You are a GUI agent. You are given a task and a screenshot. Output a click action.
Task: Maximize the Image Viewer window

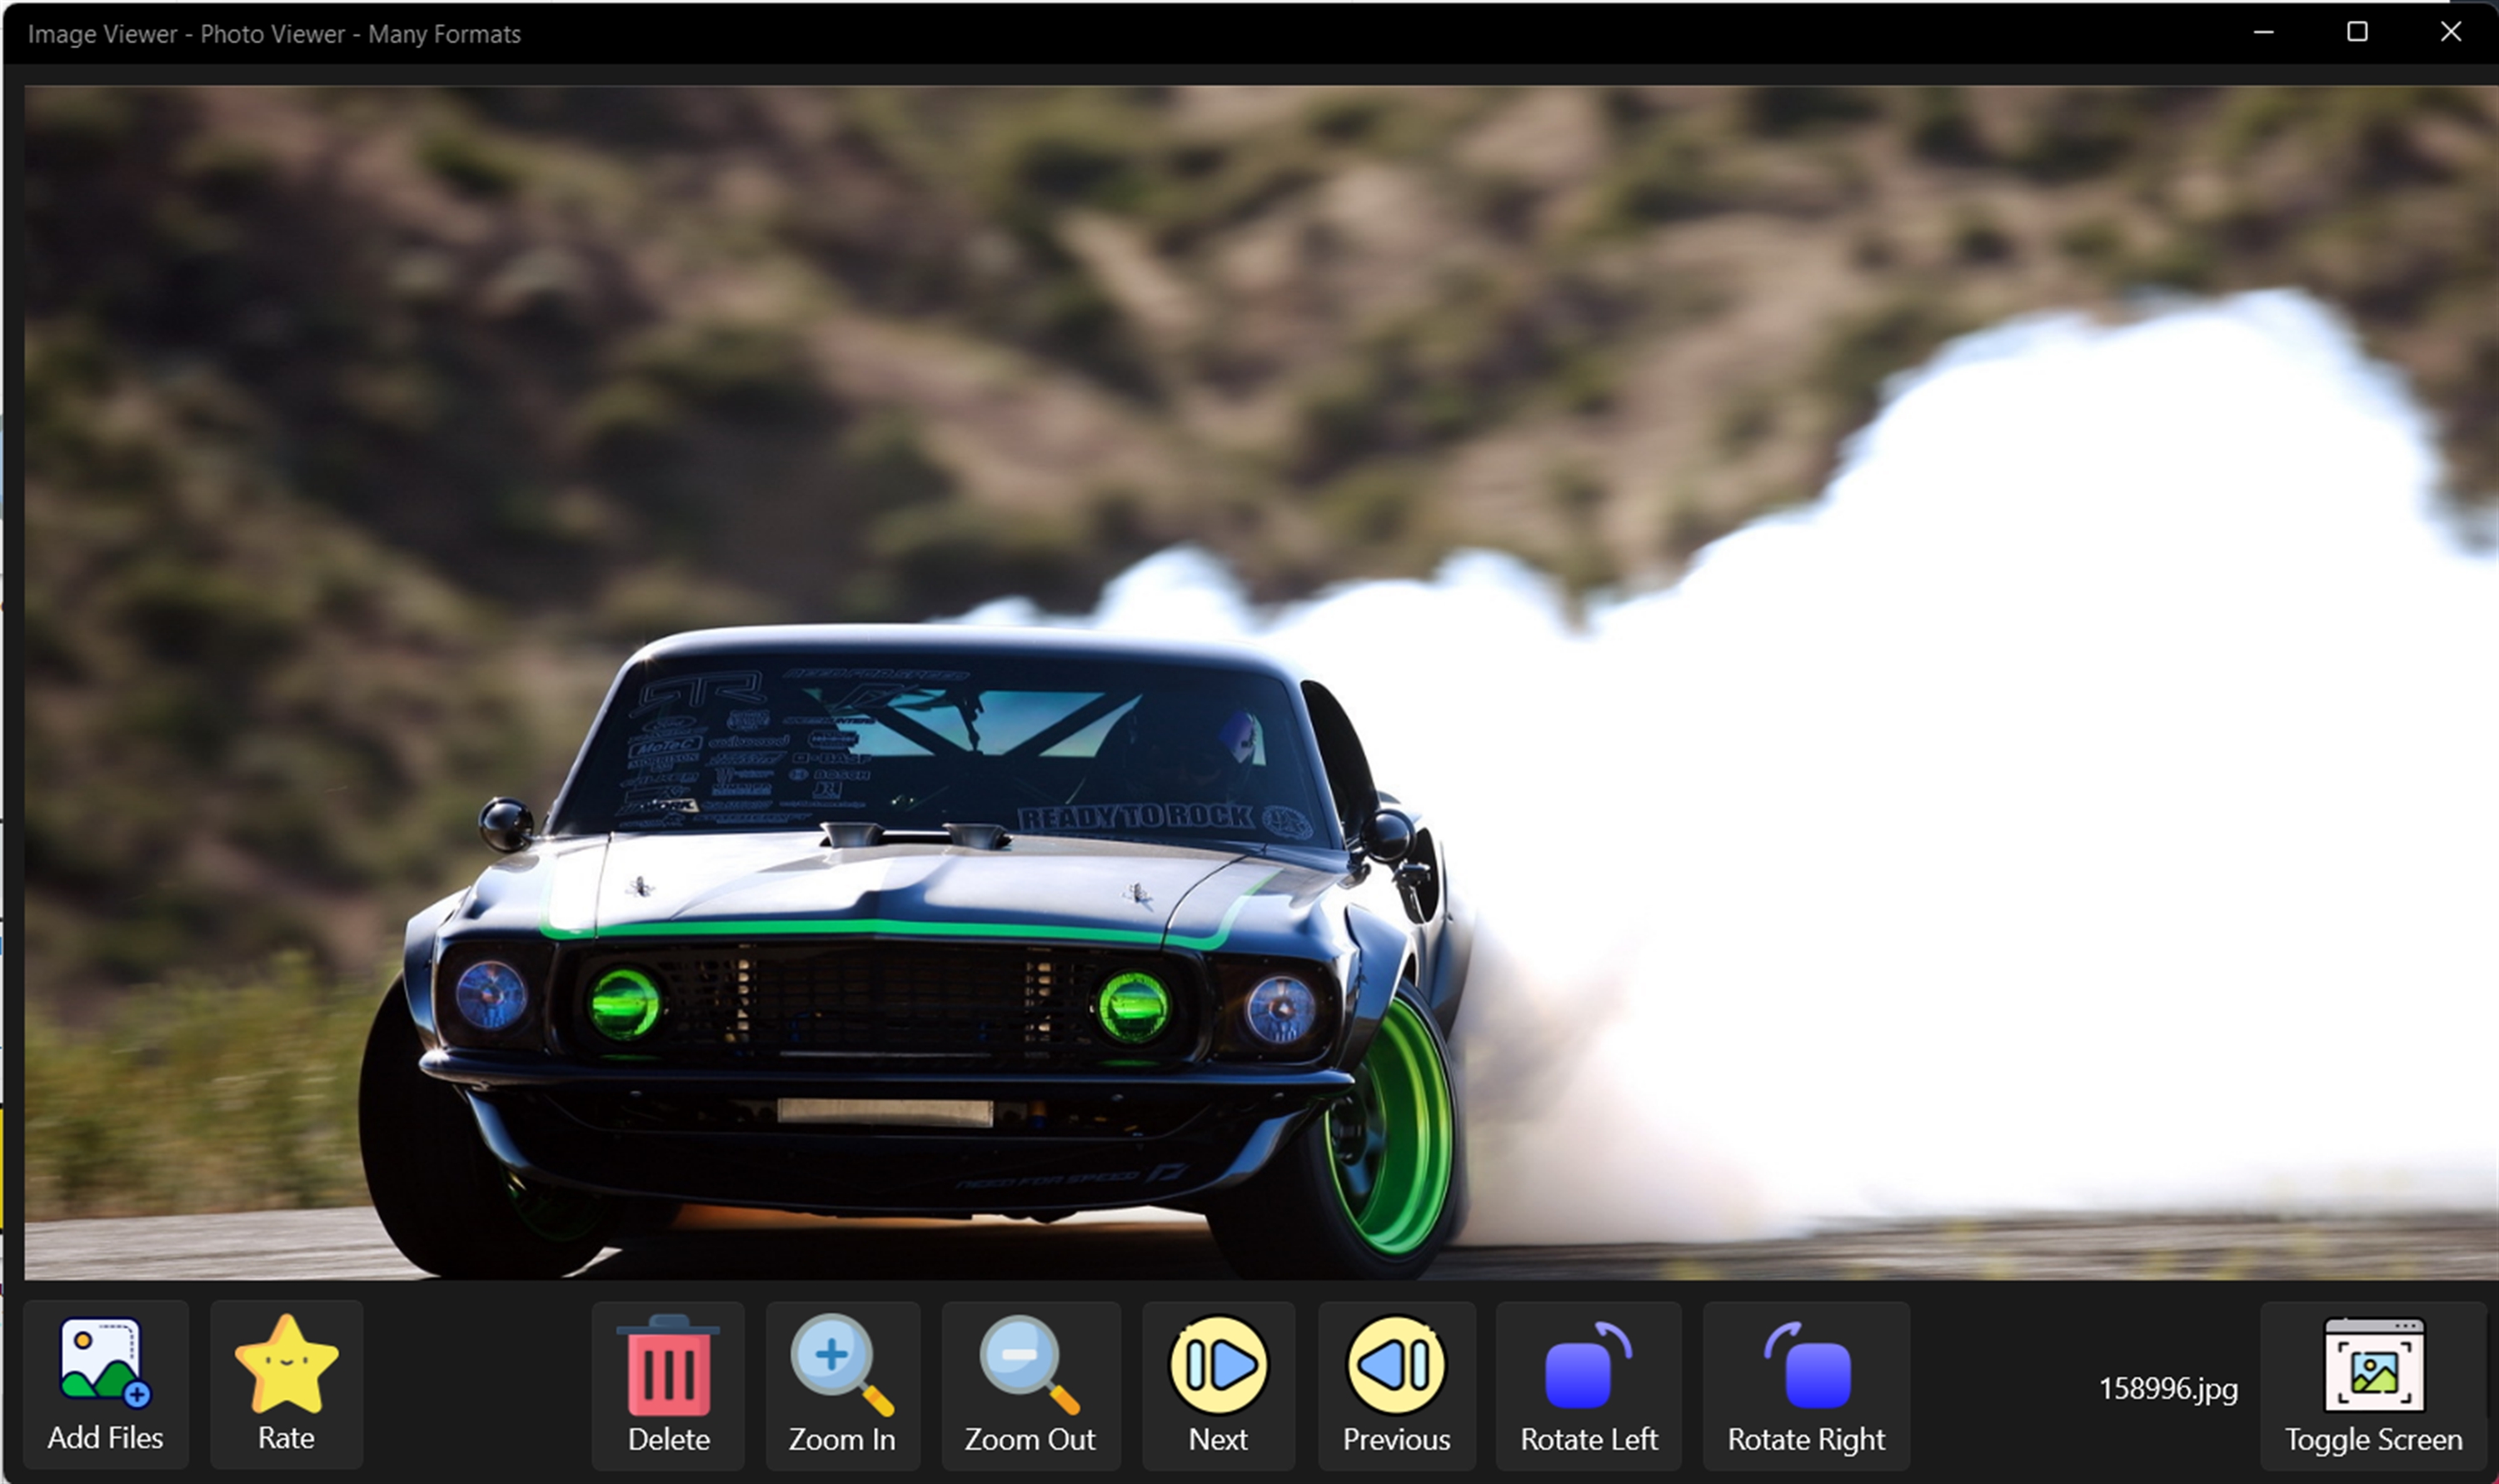tap(2356, 32)
